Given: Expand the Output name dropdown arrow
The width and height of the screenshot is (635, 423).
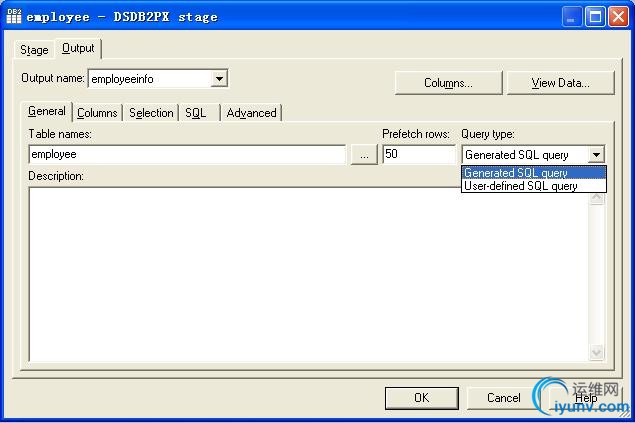Looking at the screenshot, I should (219, 79).
